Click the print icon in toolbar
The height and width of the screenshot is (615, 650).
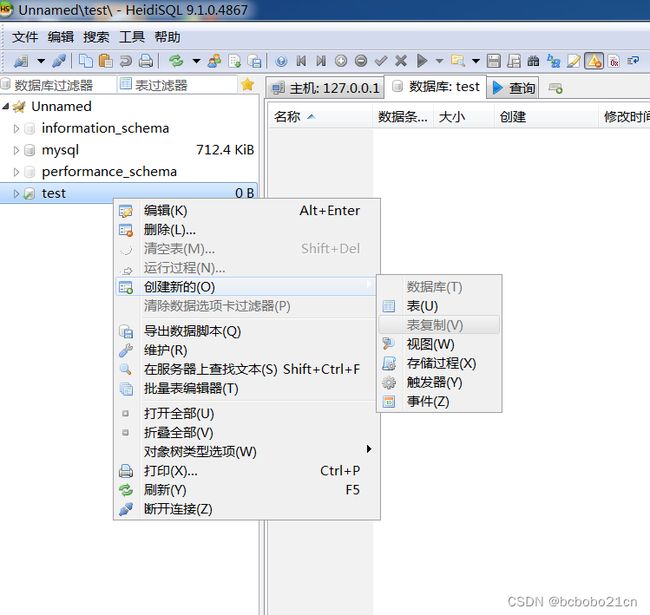(x=146, y=61)
